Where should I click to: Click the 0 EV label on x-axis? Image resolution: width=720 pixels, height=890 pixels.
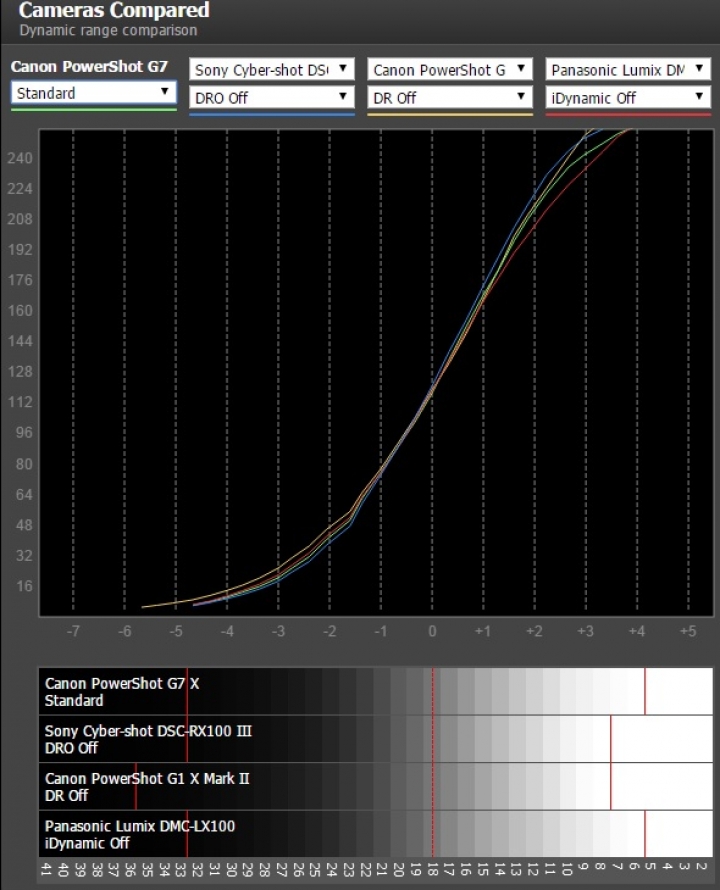[432, 631]
